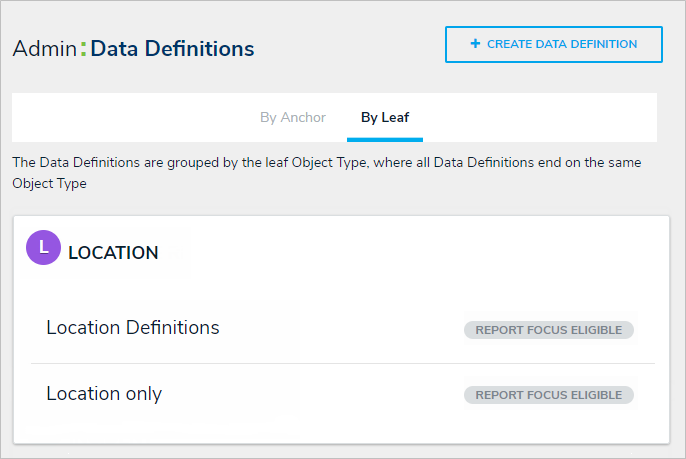686x459 pixels.
Task: Open the Location only data definition
Action: tap(104, 394)
